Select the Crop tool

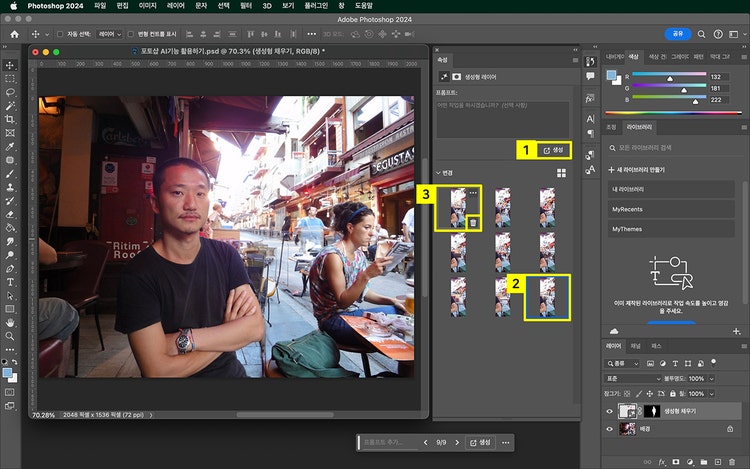10,119
